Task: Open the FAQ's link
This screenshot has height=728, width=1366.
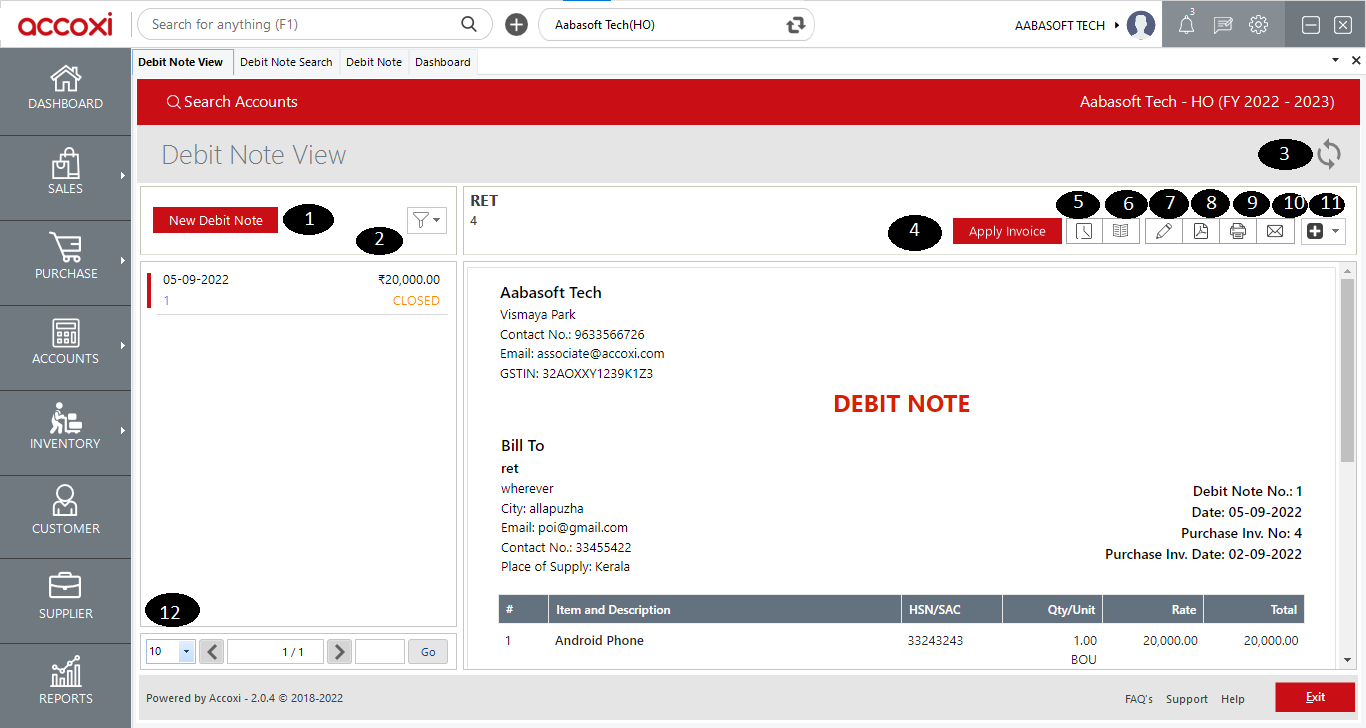Action: [x=1139, y=699]
